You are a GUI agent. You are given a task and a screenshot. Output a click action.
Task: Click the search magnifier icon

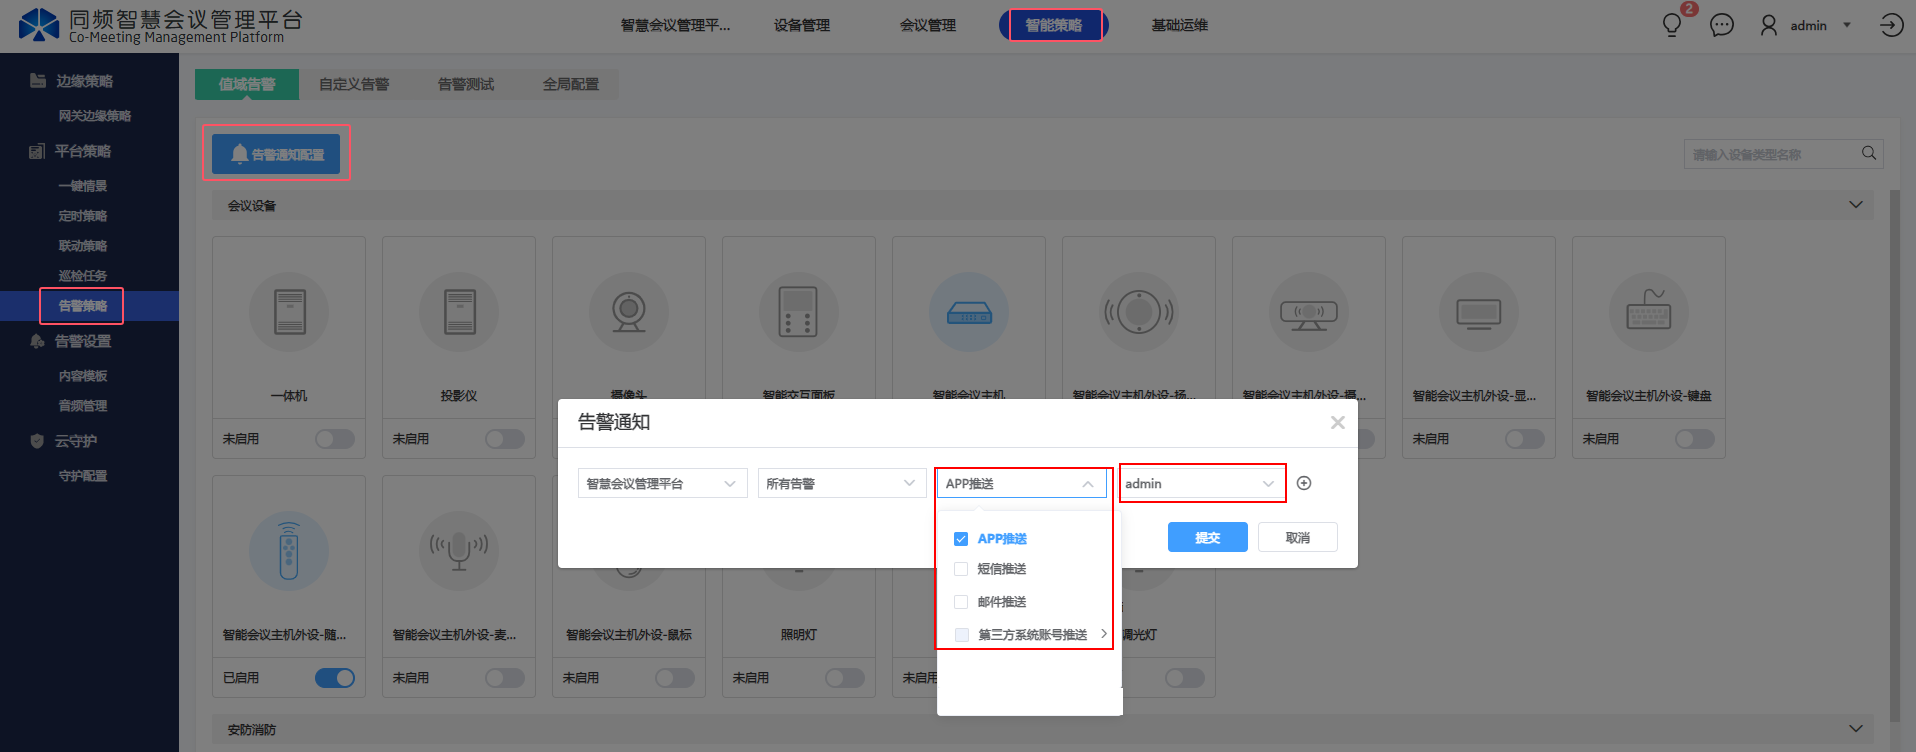coord(1868,153)
